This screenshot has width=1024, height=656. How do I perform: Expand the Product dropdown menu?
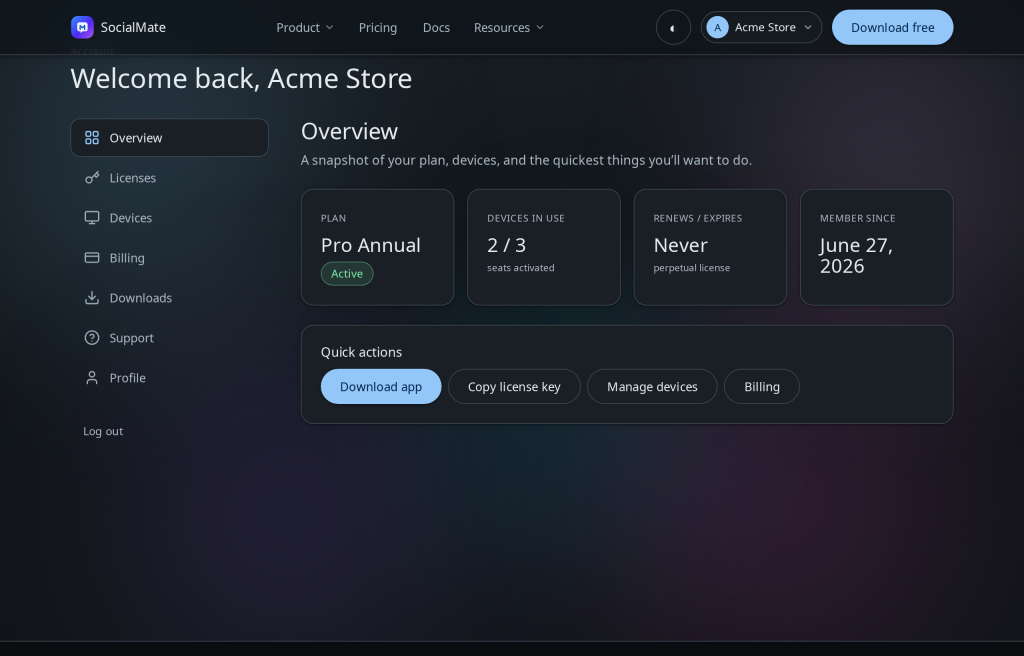(305, 27)
